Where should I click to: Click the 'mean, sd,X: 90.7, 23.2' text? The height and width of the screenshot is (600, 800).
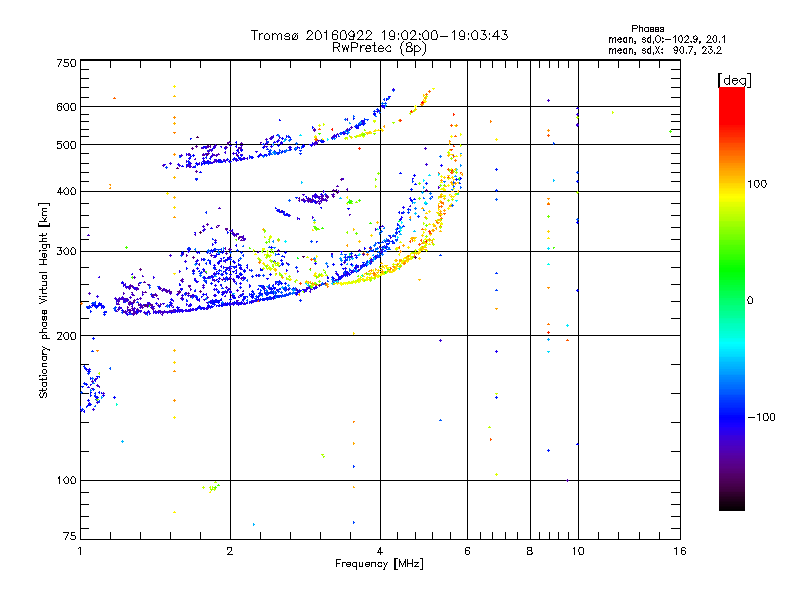(x=664, y=51)
